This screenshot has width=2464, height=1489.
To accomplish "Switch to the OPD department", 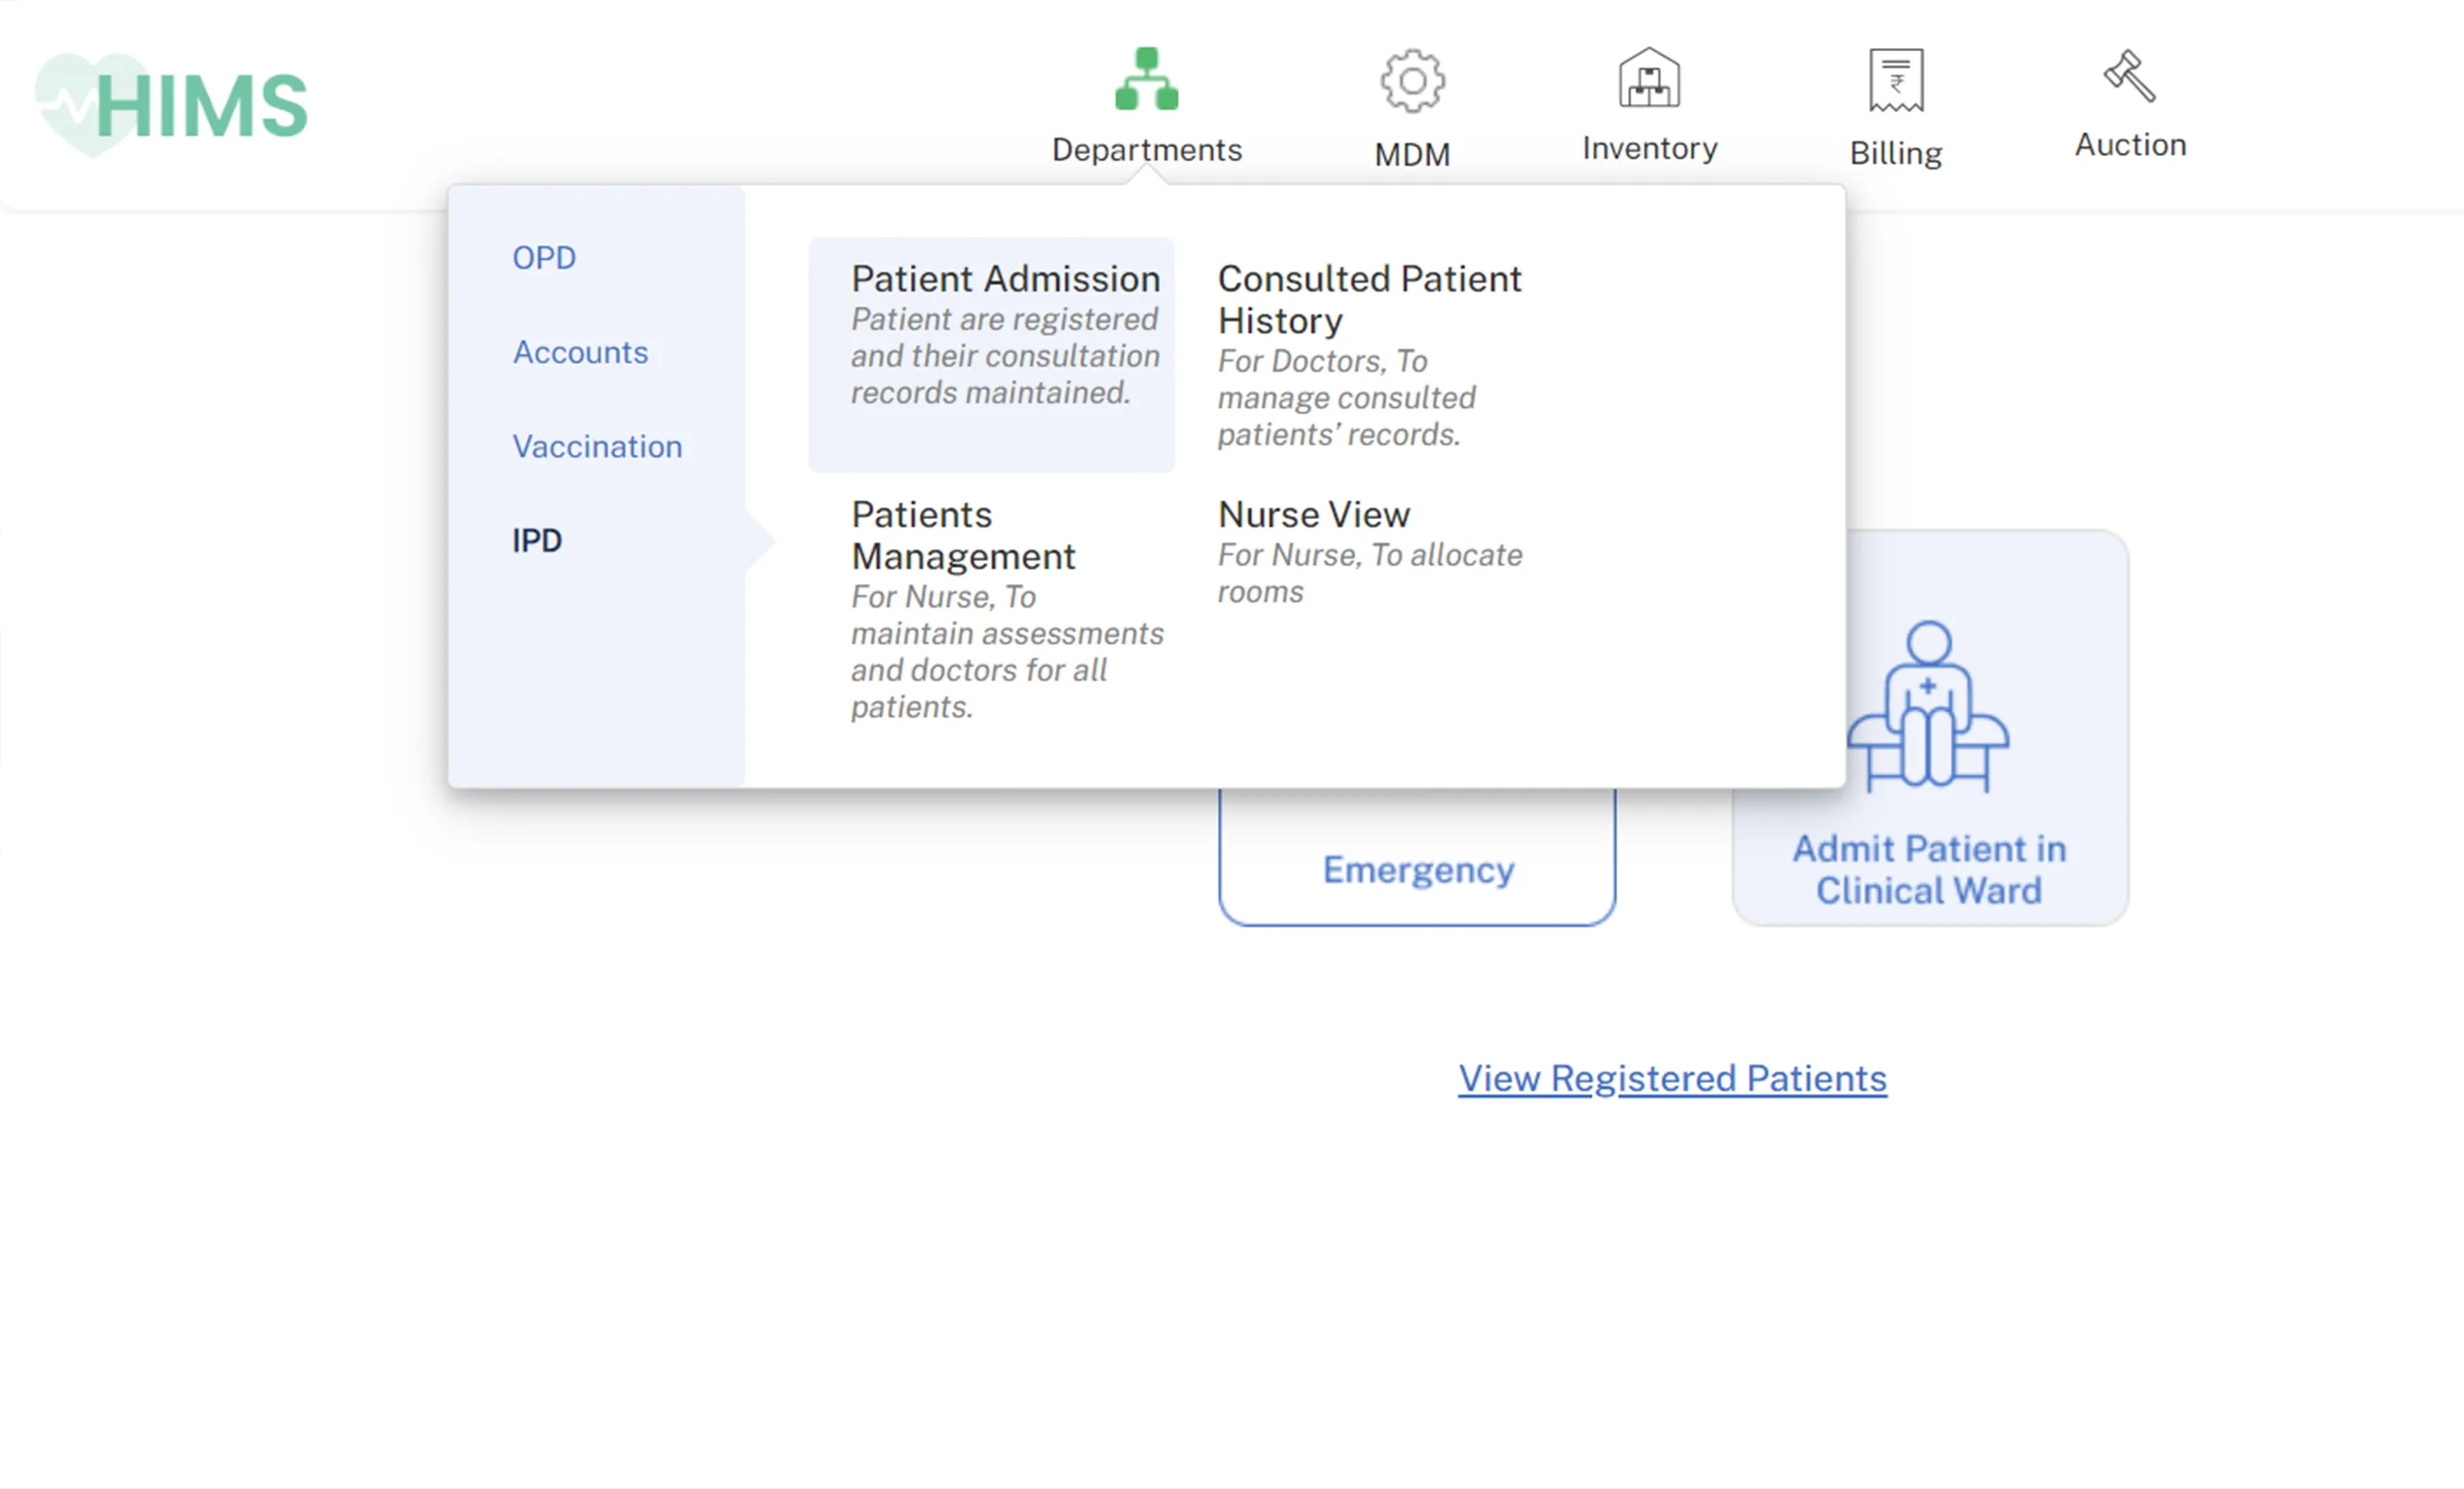I will pos(544,257).
